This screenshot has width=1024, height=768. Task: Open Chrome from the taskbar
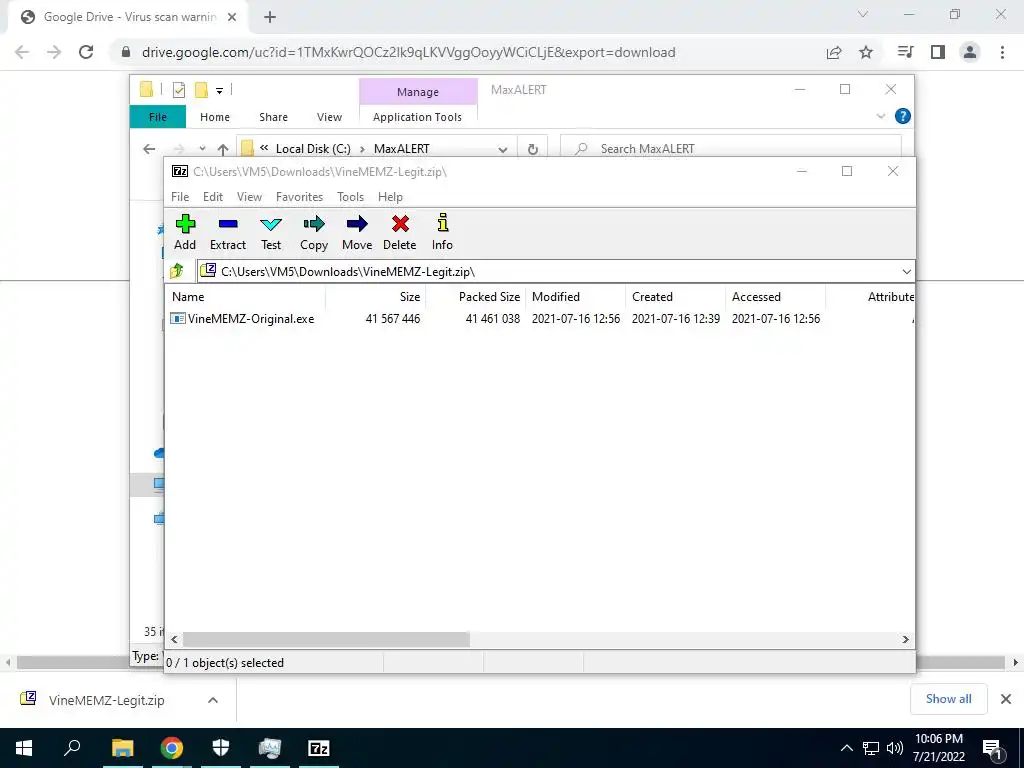[x=172, y=748]
